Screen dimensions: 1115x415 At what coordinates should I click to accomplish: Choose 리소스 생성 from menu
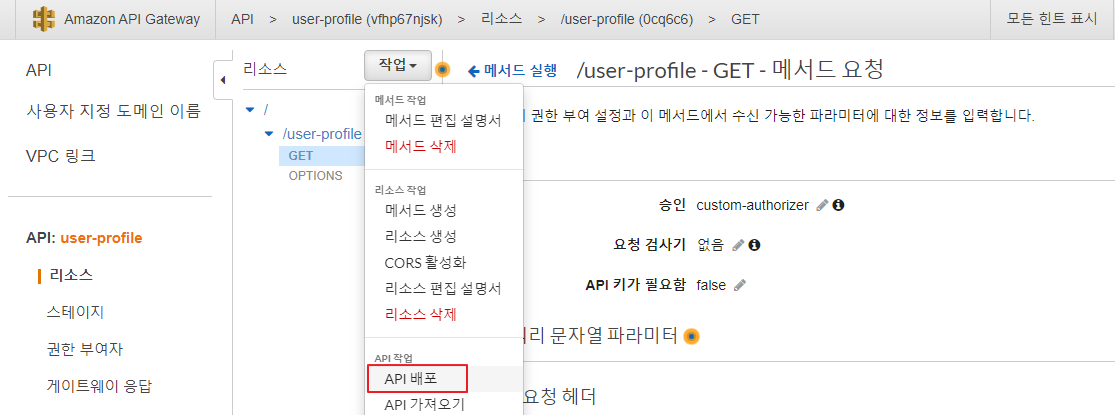420,236
